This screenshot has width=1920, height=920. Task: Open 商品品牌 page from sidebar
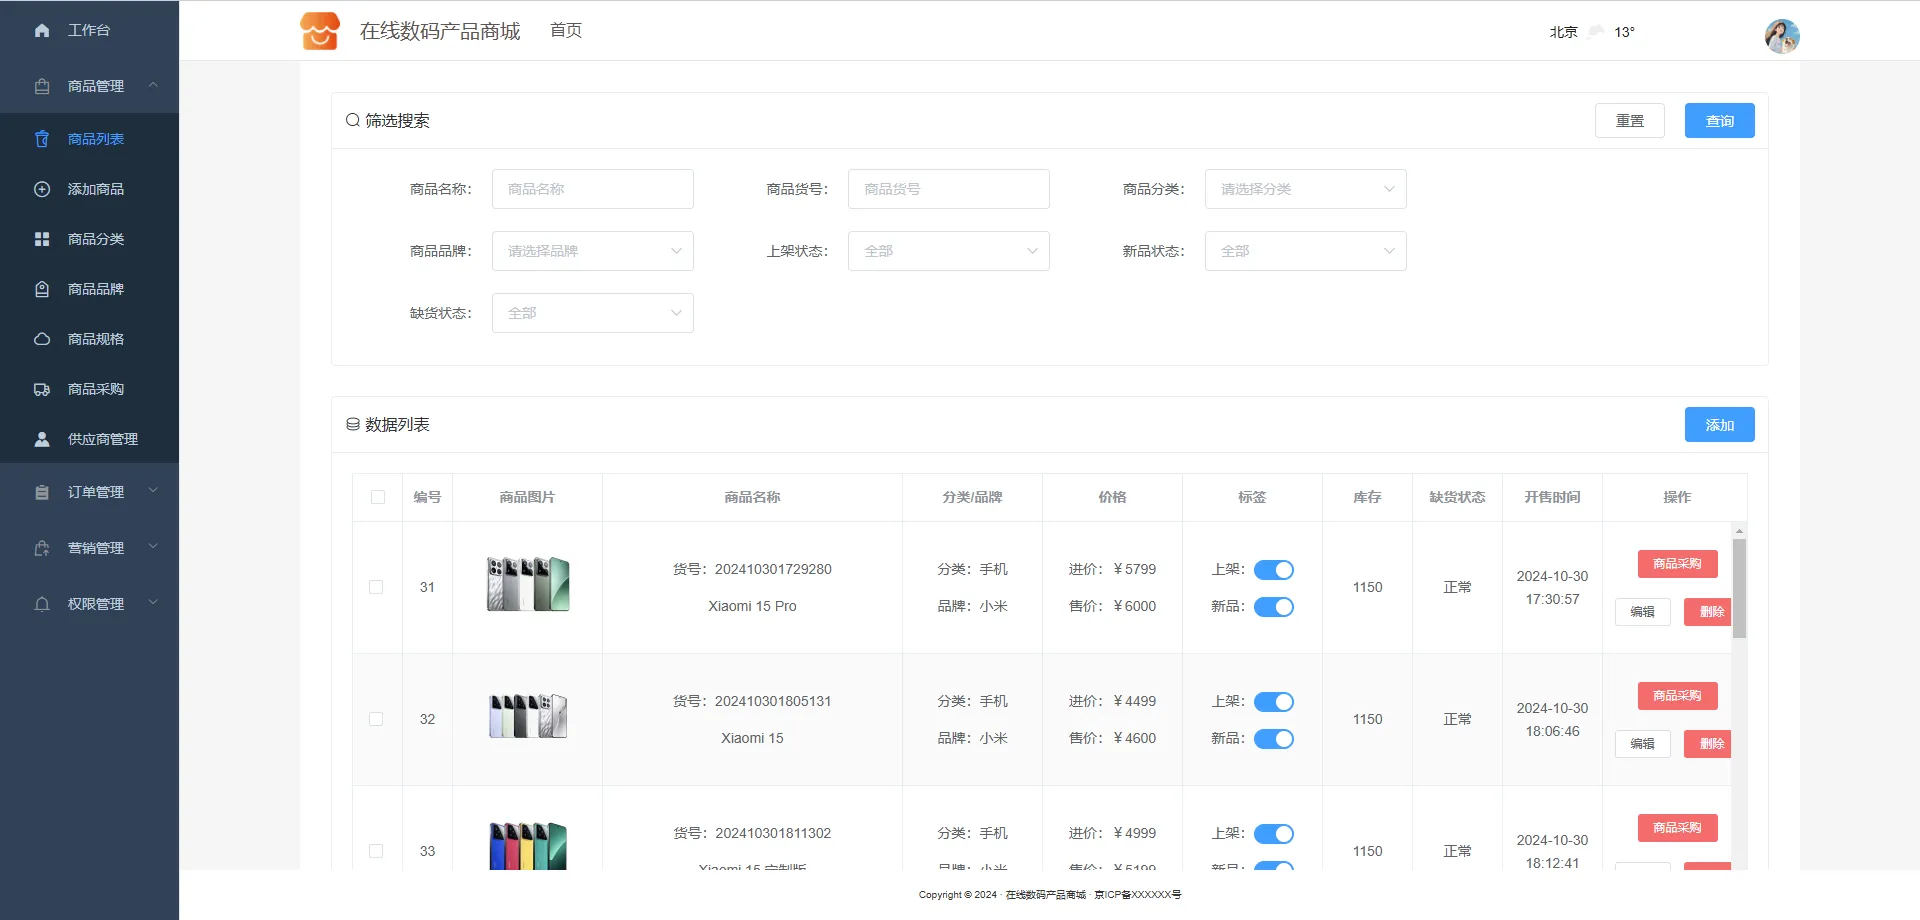point(95,289)
